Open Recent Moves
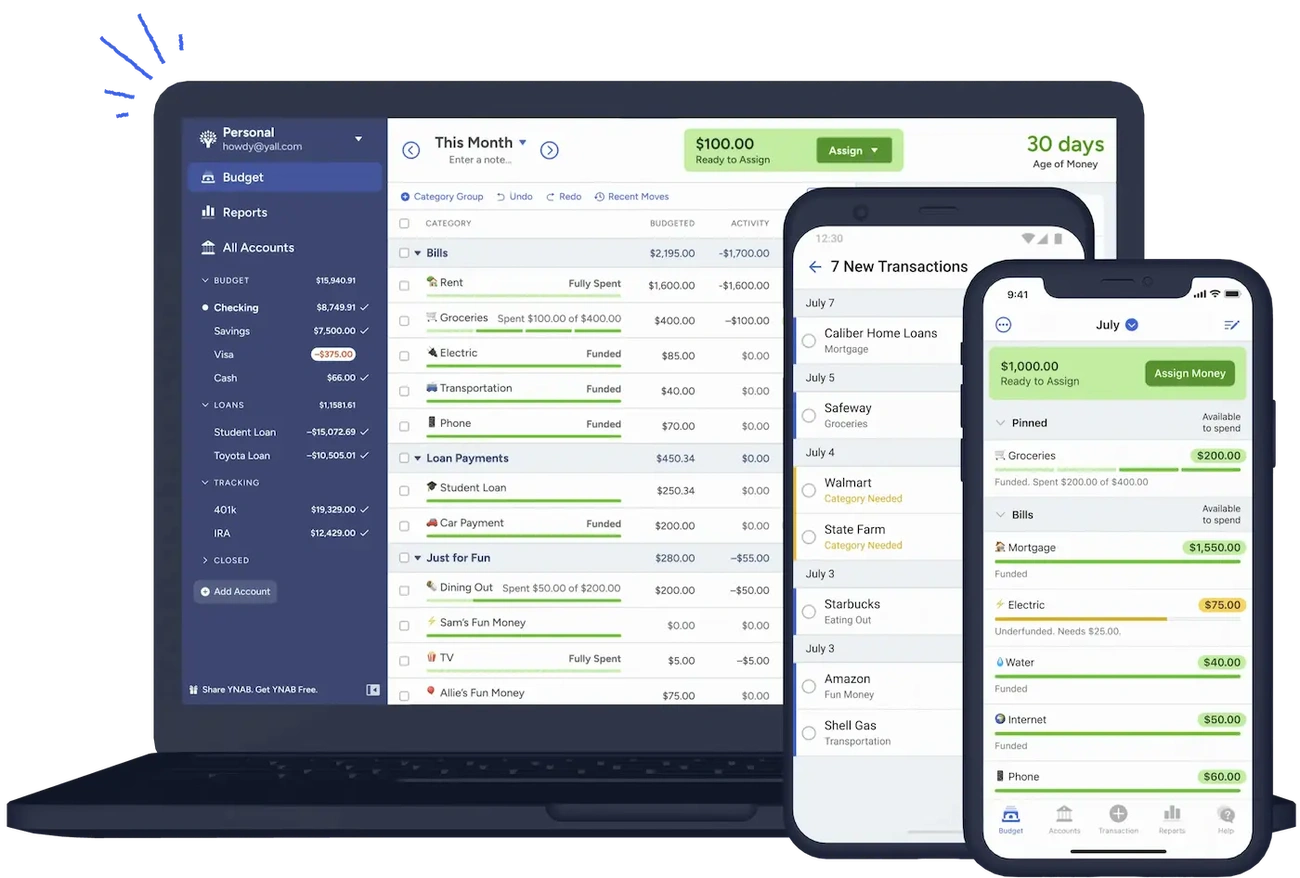 pyautogui.click(x=631, y=196)
